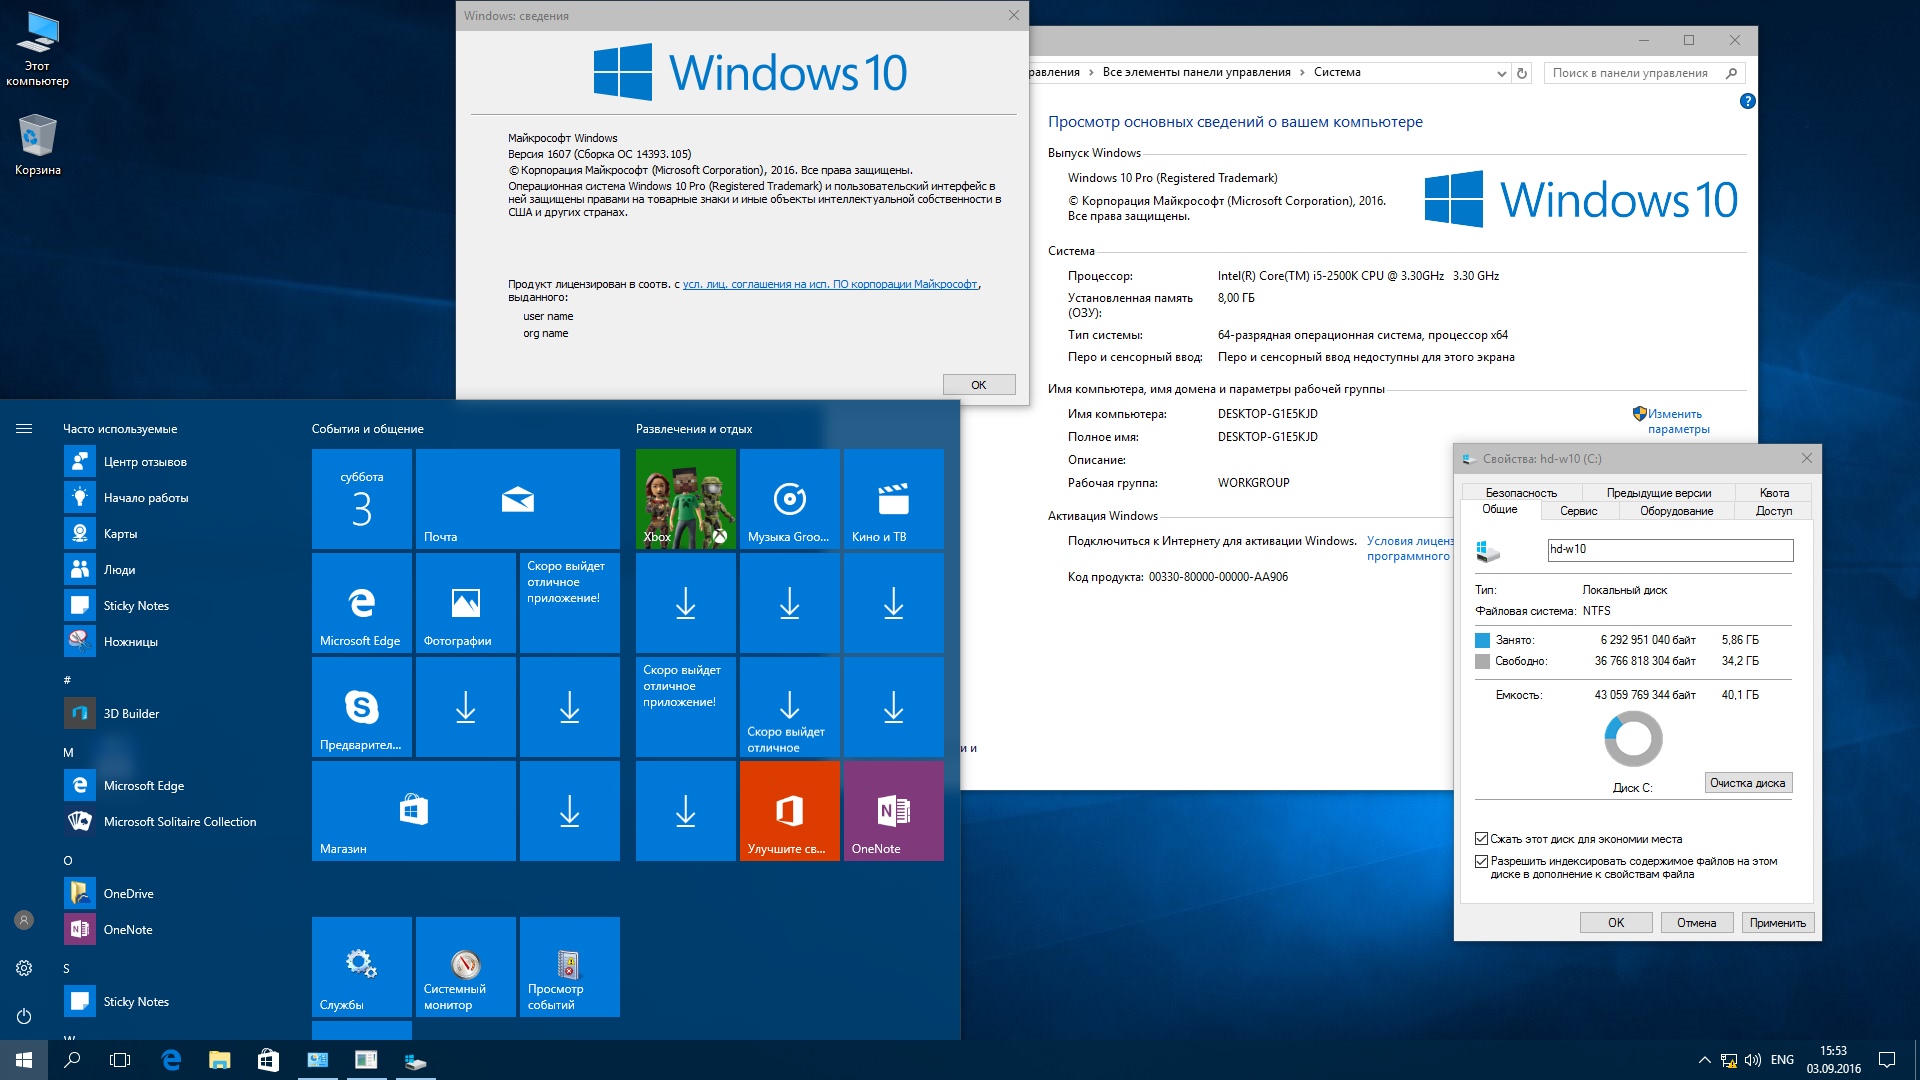The width and height of the screenshot is (1920, 1080).
Task: Open the Фотографии tile
Action: (x=465, y=602)
